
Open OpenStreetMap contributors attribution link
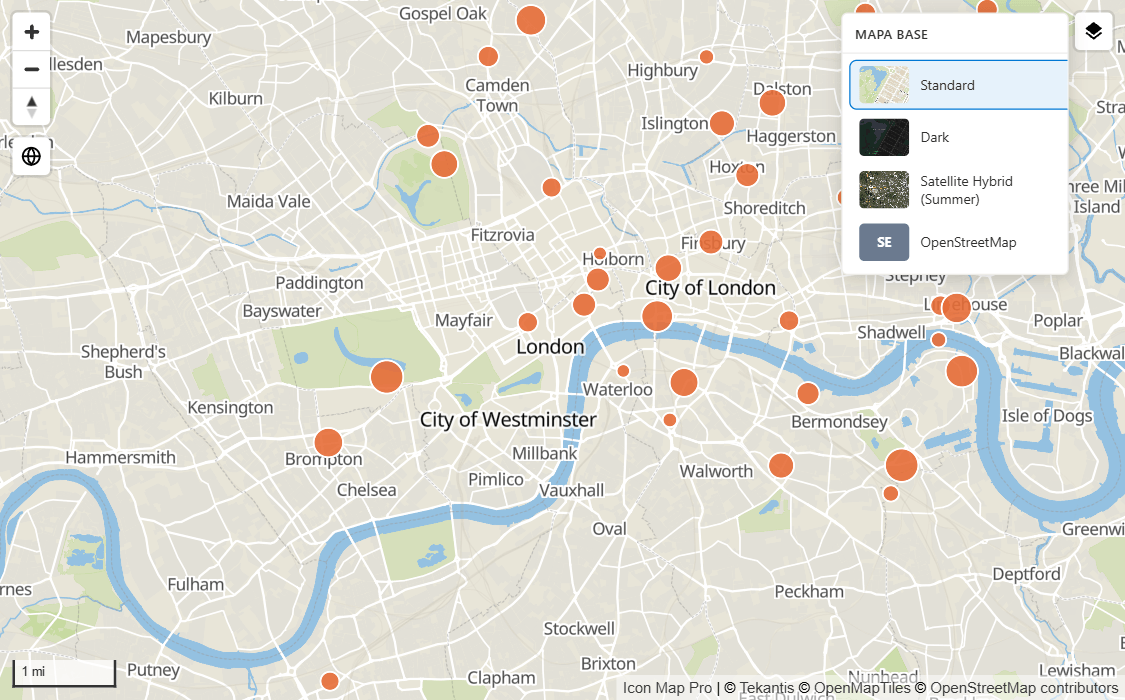point(1017,688)
